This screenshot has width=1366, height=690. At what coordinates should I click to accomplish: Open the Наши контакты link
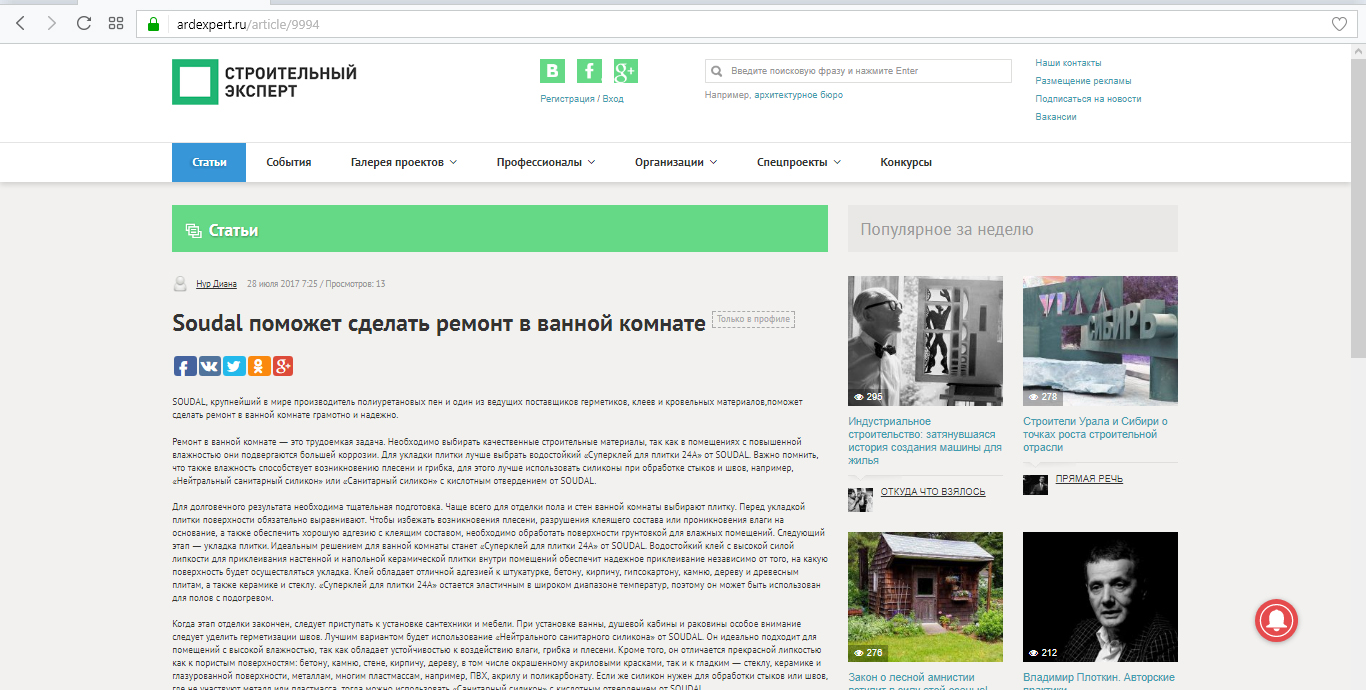[1068, 63]
